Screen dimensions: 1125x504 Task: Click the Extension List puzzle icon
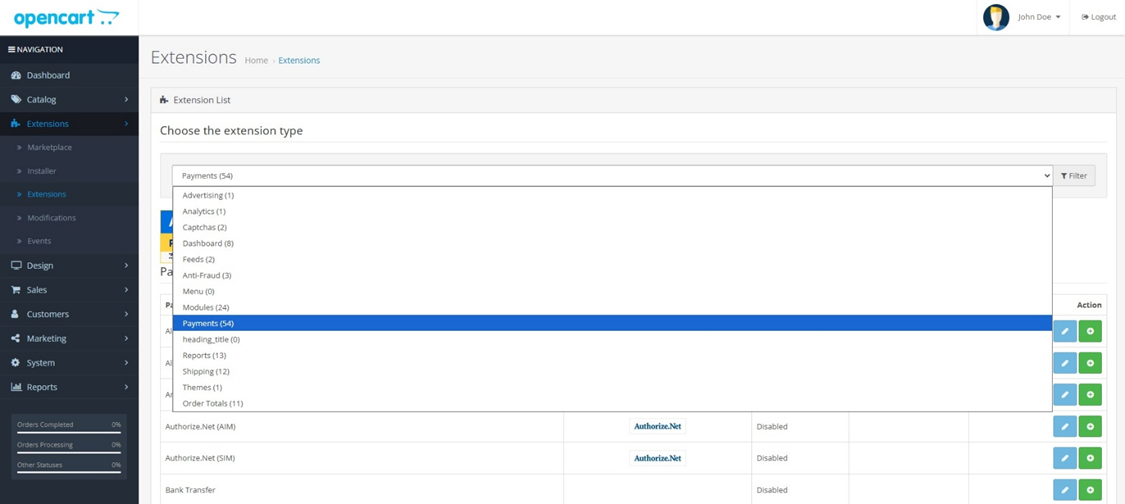(x=164, y=101)
